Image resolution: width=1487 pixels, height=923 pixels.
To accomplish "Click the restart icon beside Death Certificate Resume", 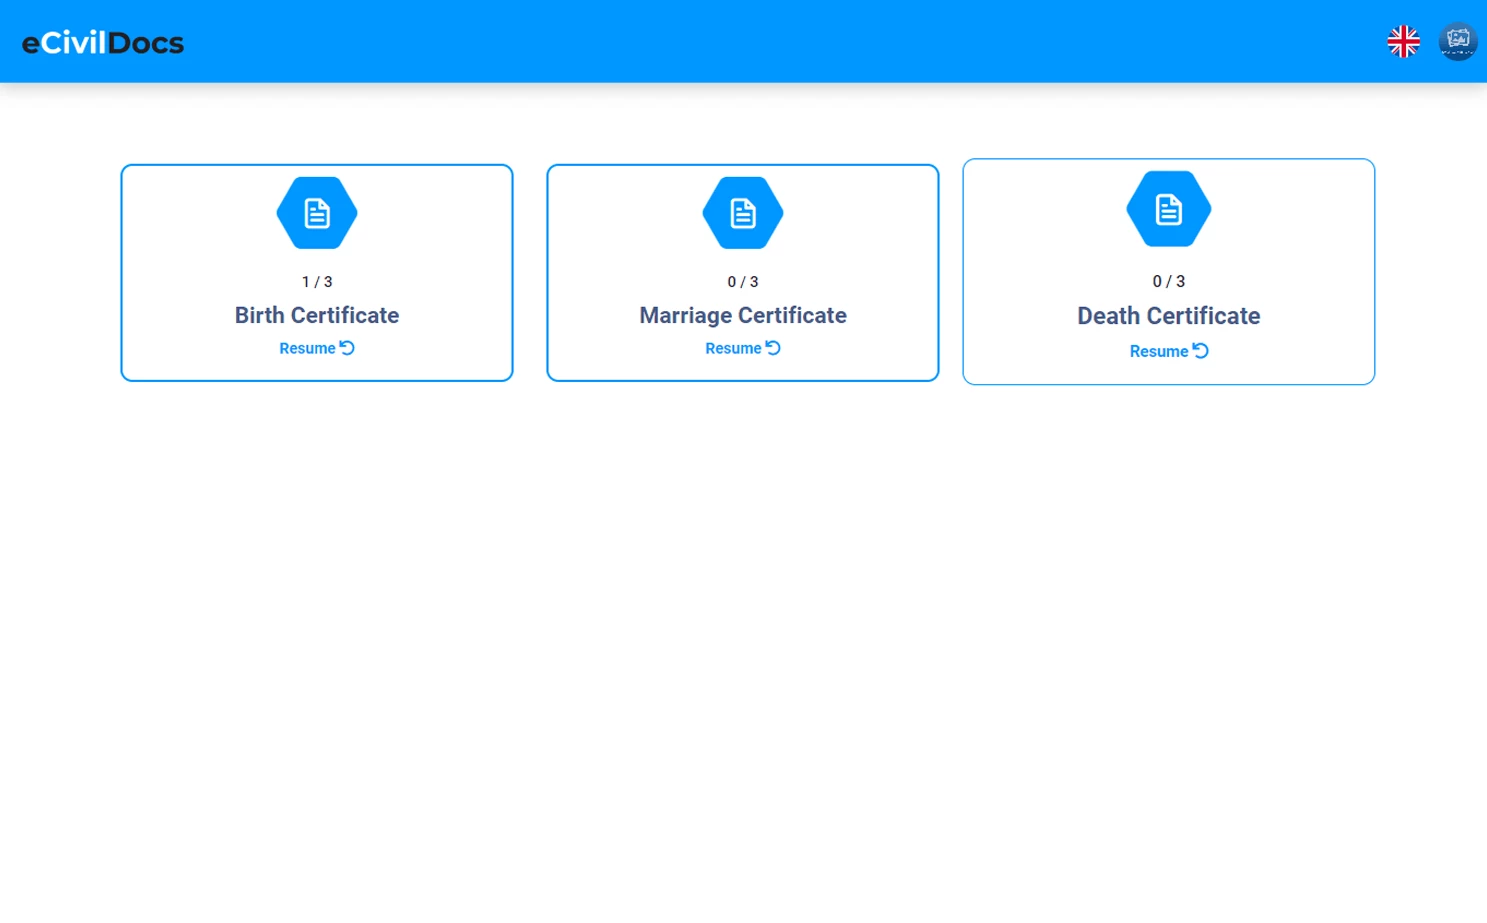I will 1200,351.
